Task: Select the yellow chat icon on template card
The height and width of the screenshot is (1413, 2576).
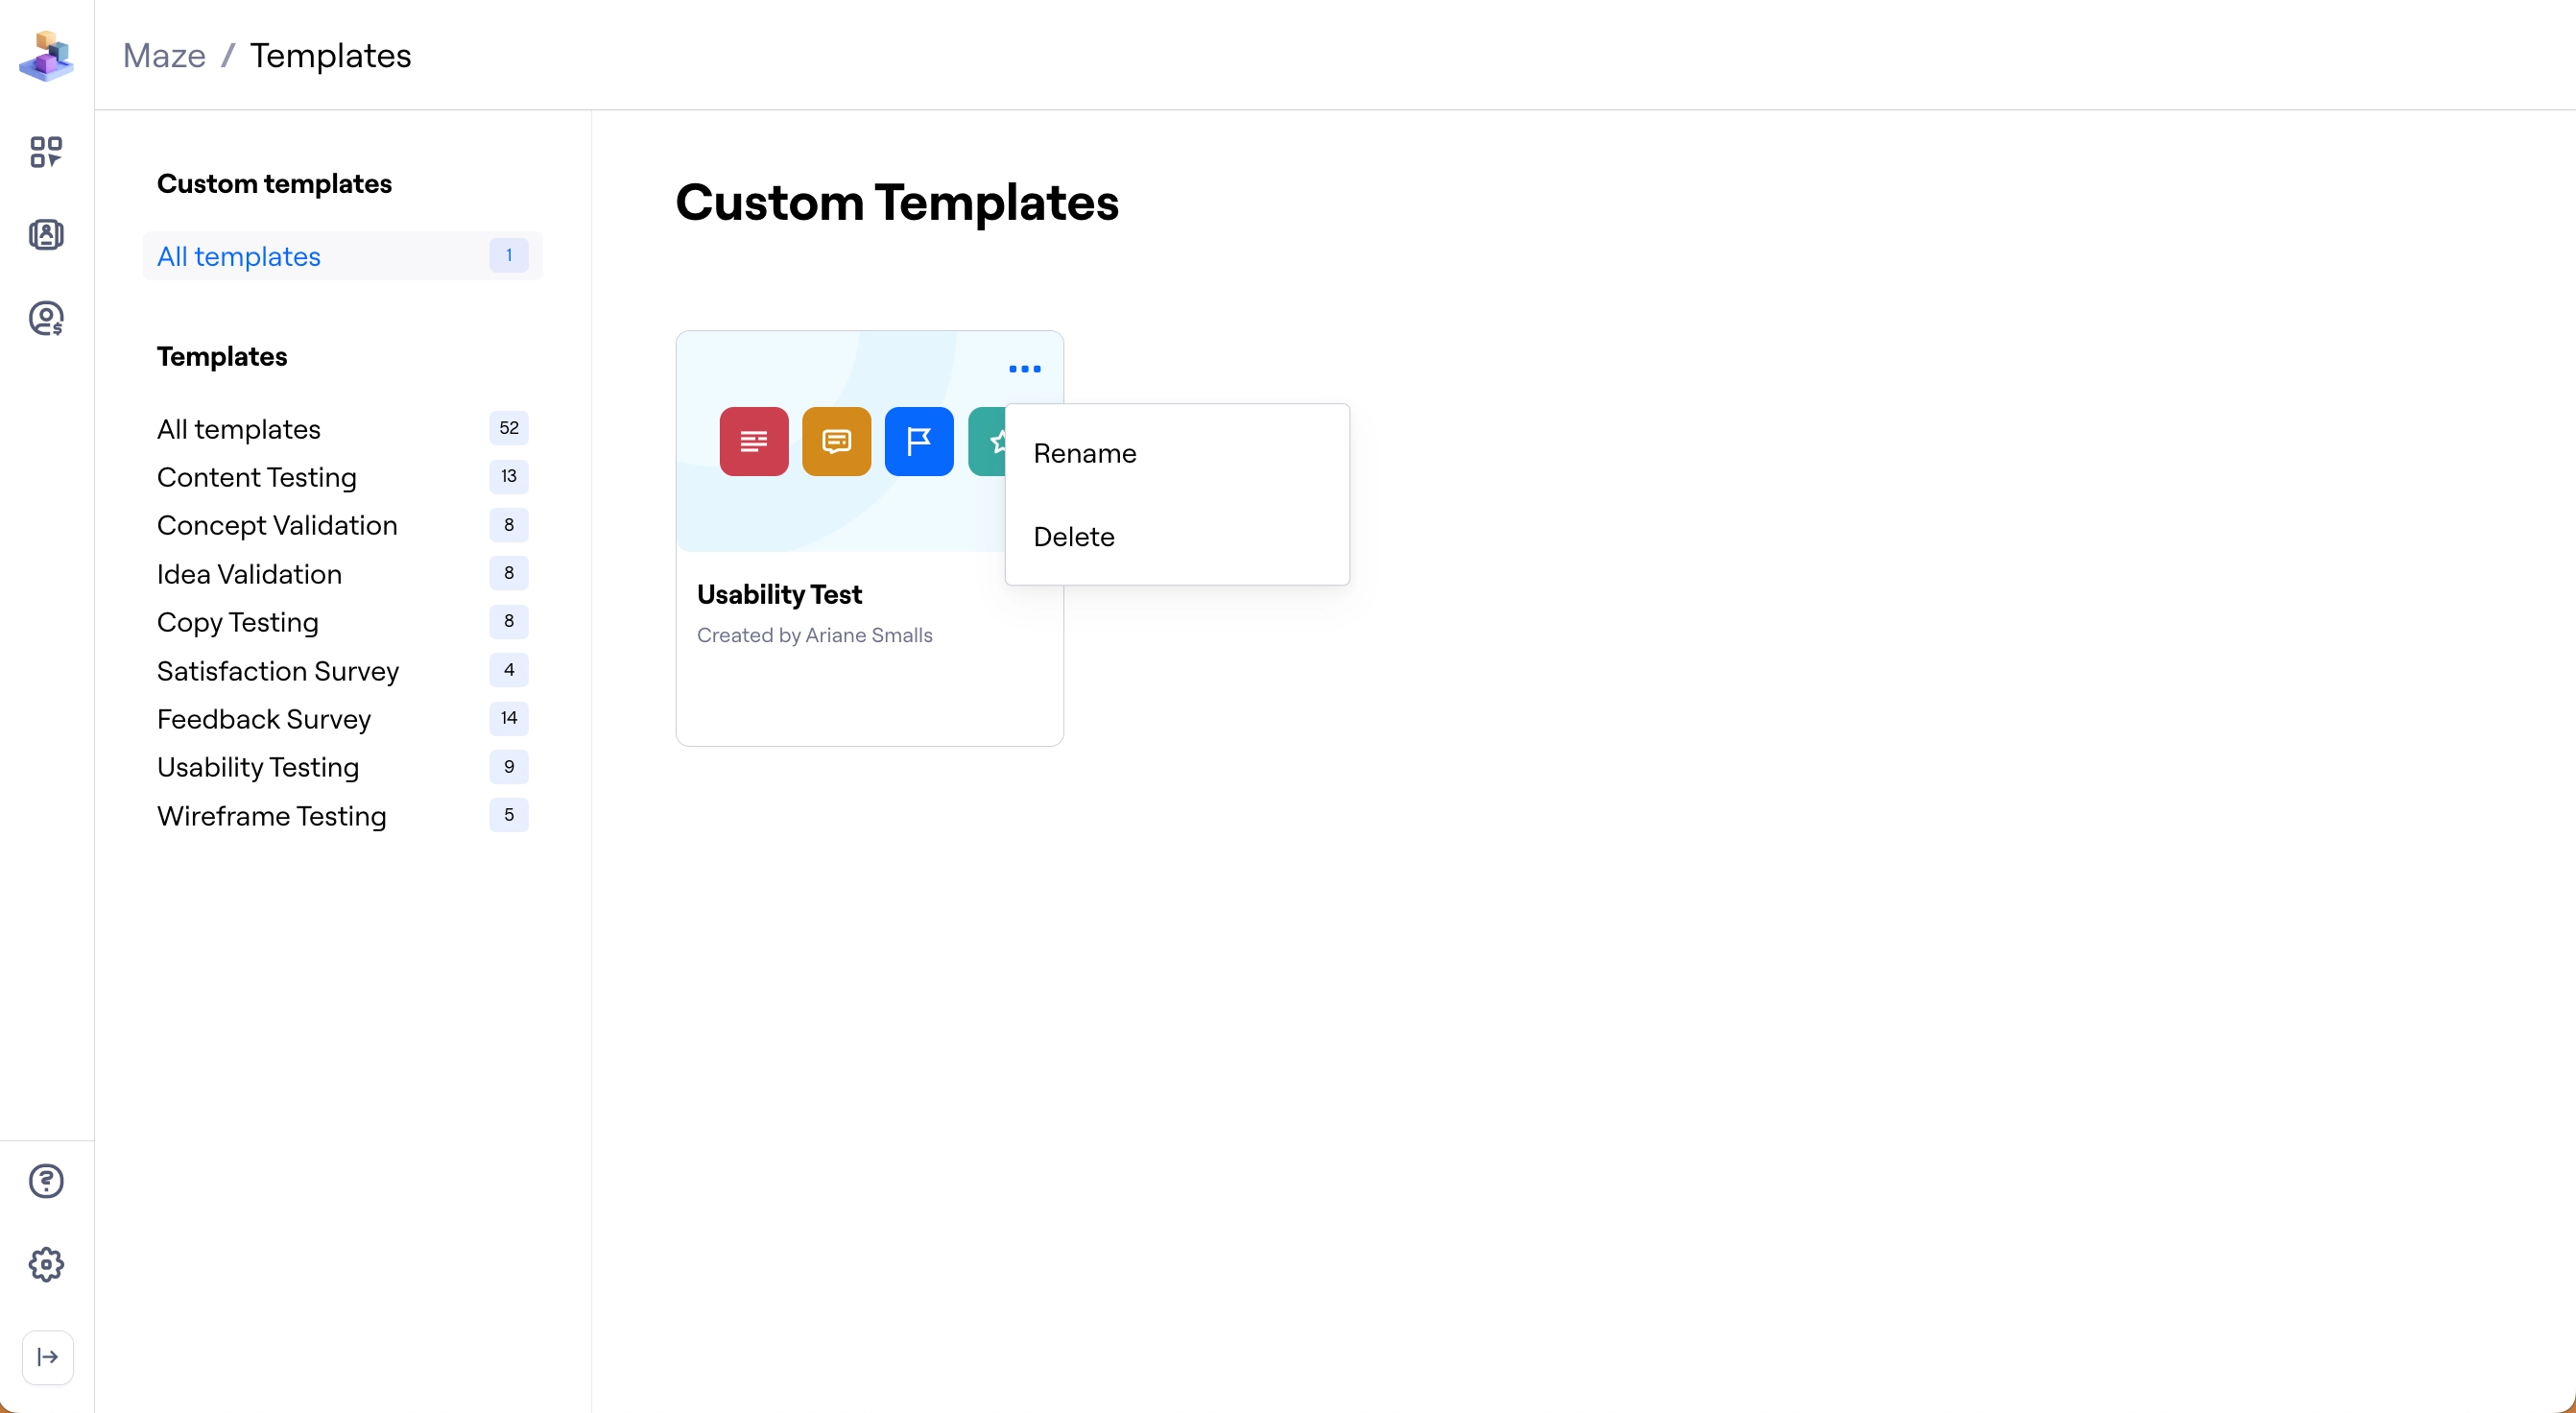Action: click(836, 441)
